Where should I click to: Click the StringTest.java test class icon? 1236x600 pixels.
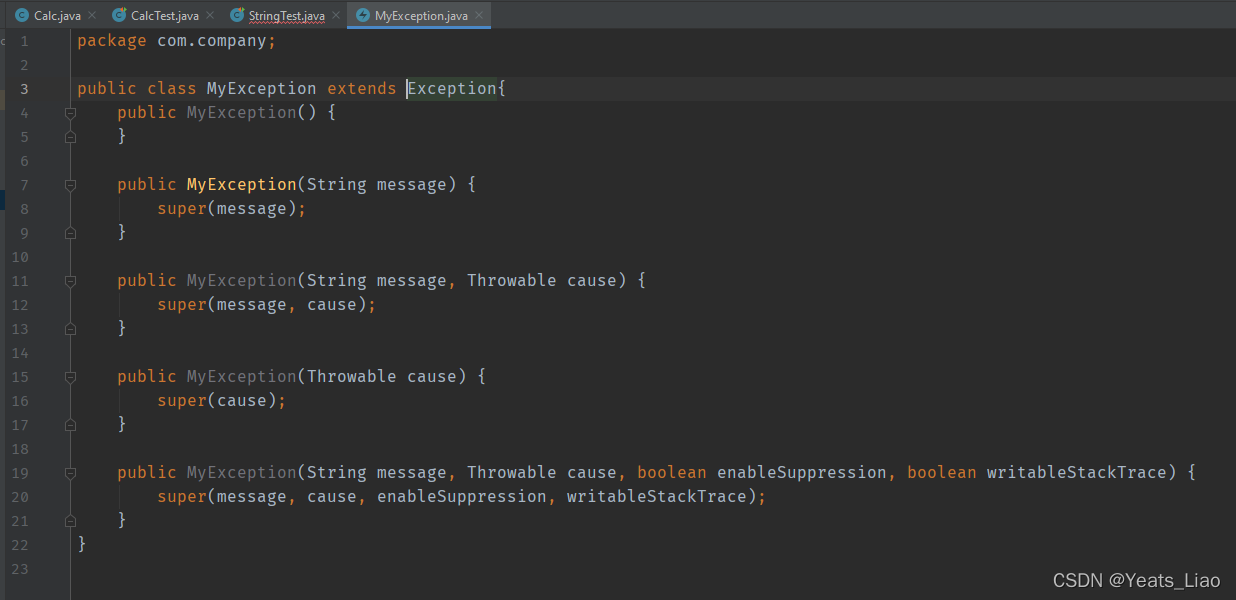click(x=237, y=16)
